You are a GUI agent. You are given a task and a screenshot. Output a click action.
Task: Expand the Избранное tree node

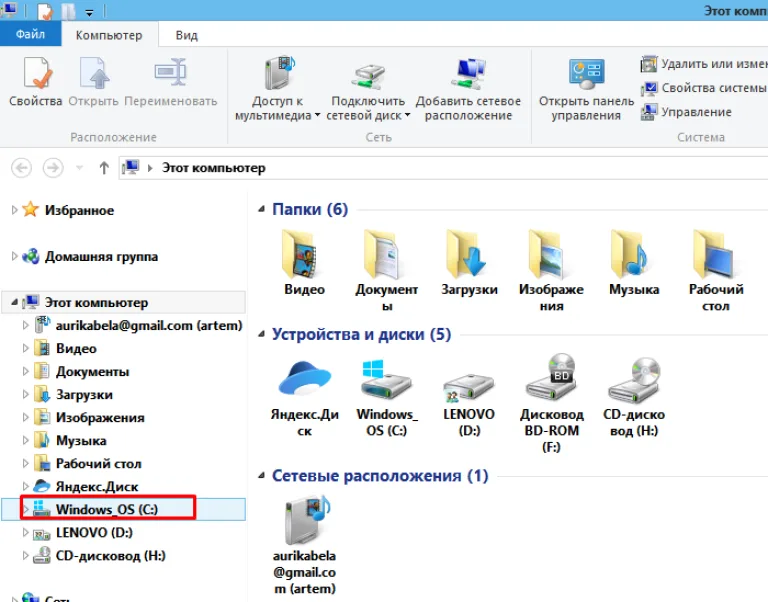14,210
